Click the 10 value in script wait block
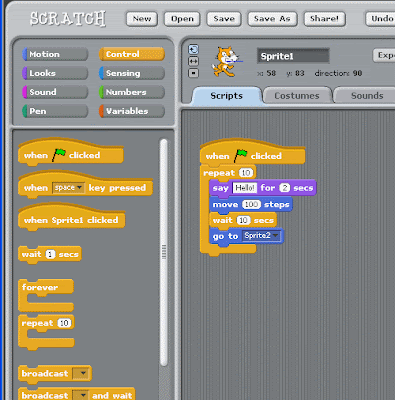Image resolution: width=395 pixels, height=400 pixels. coord(243,220)
